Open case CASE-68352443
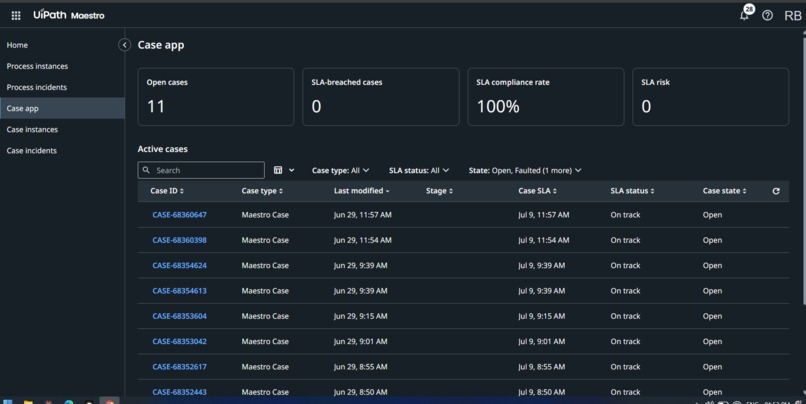The width and height of the screenshot is (806, 404). (x=179, y=392)
